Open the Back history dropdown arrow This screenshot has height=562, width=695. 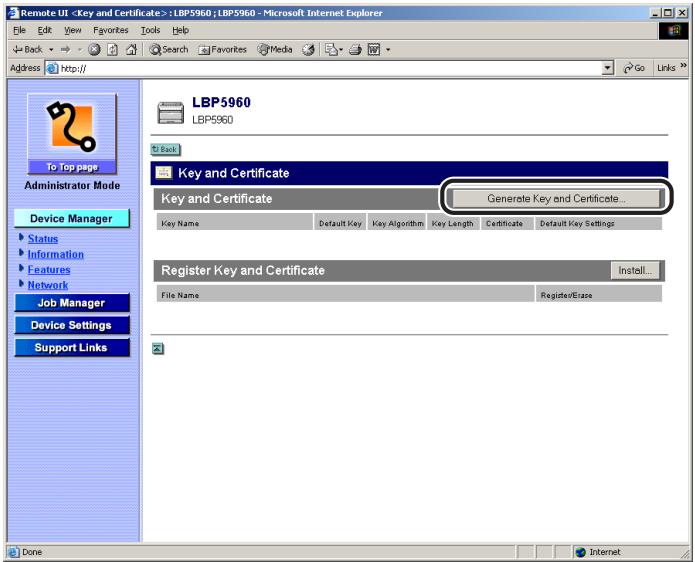[x=51, y=50]
